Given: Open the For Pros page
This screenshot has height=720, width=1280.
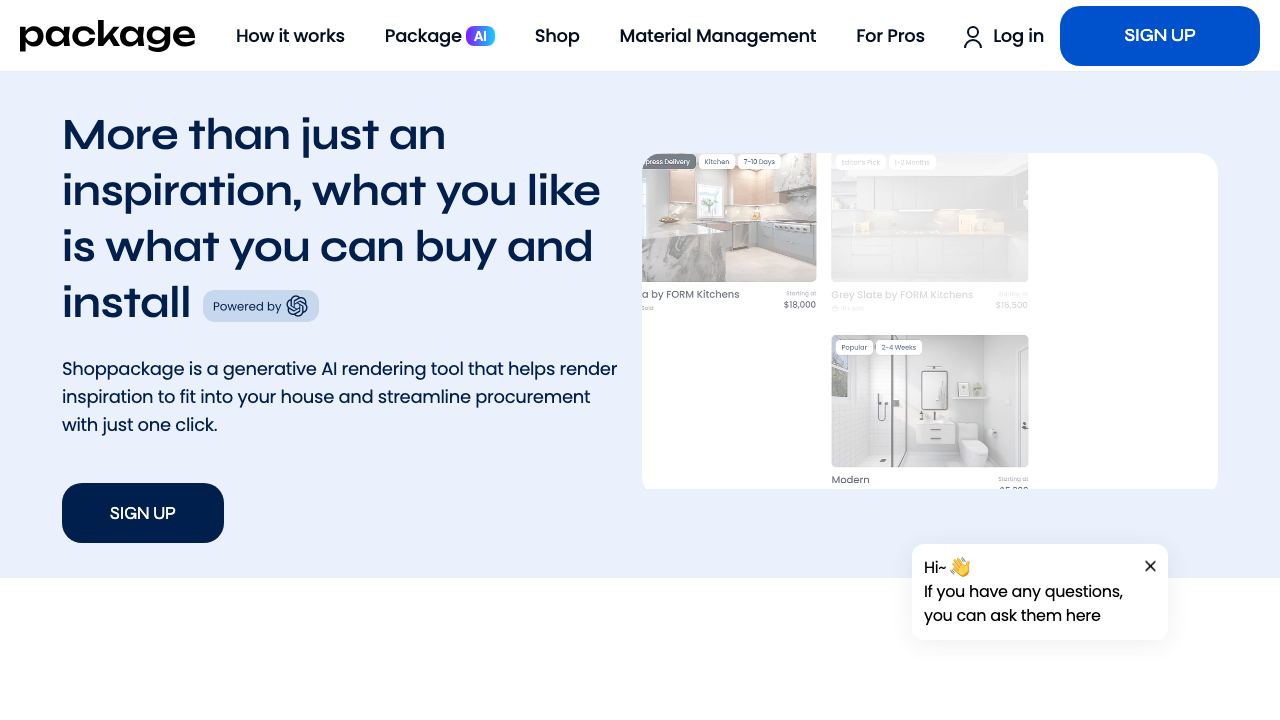Looking at the screenshot, I should 890,36.
